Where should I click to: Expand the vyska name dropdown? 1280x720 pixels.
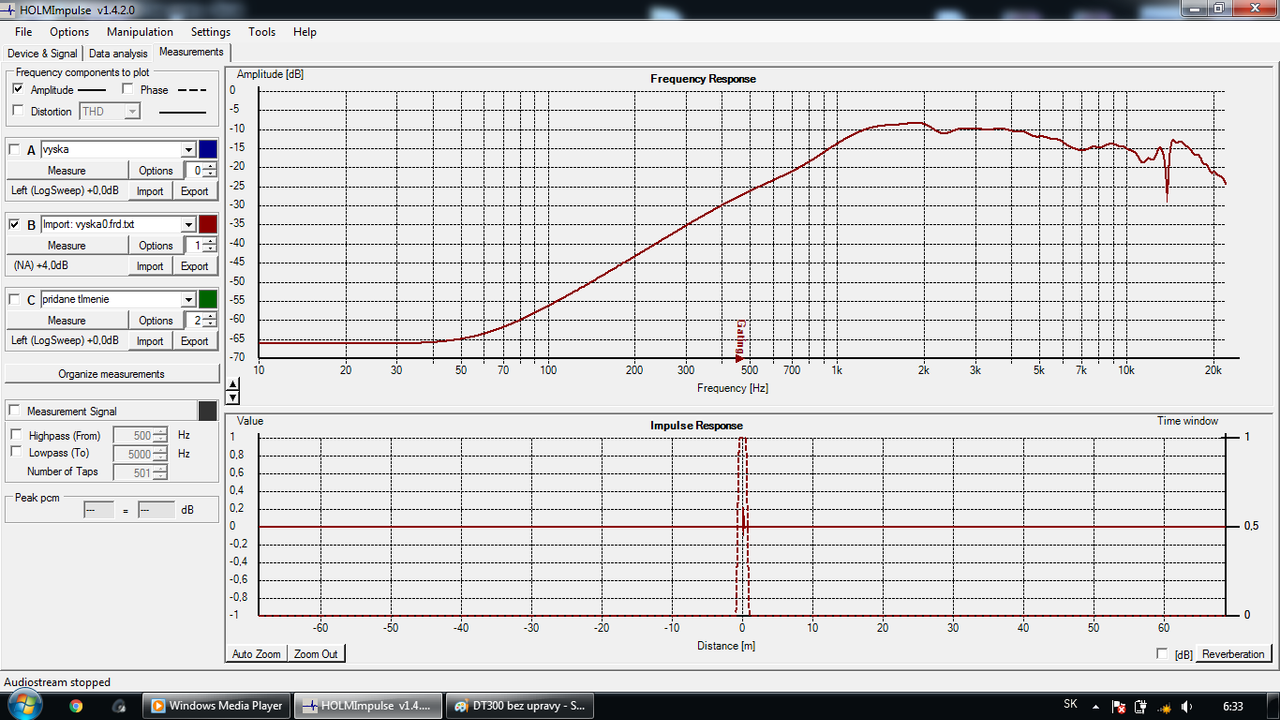[x=188, y=150]
